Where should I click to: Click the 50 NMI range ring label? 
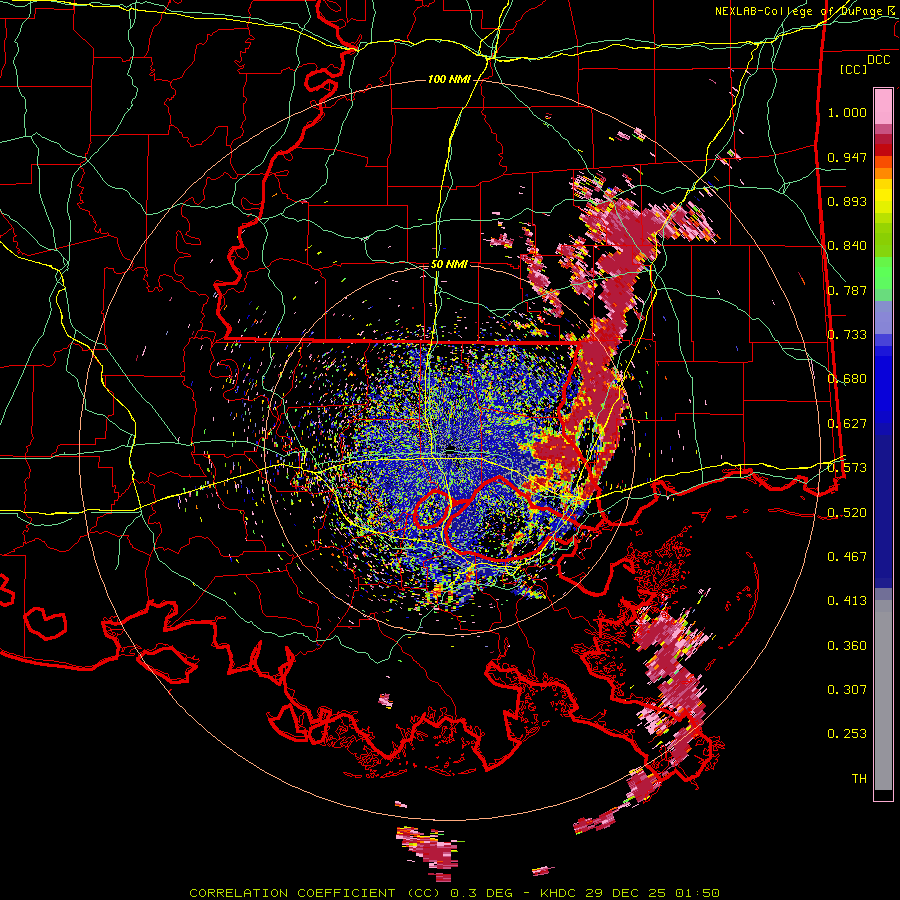coord(449,265)
